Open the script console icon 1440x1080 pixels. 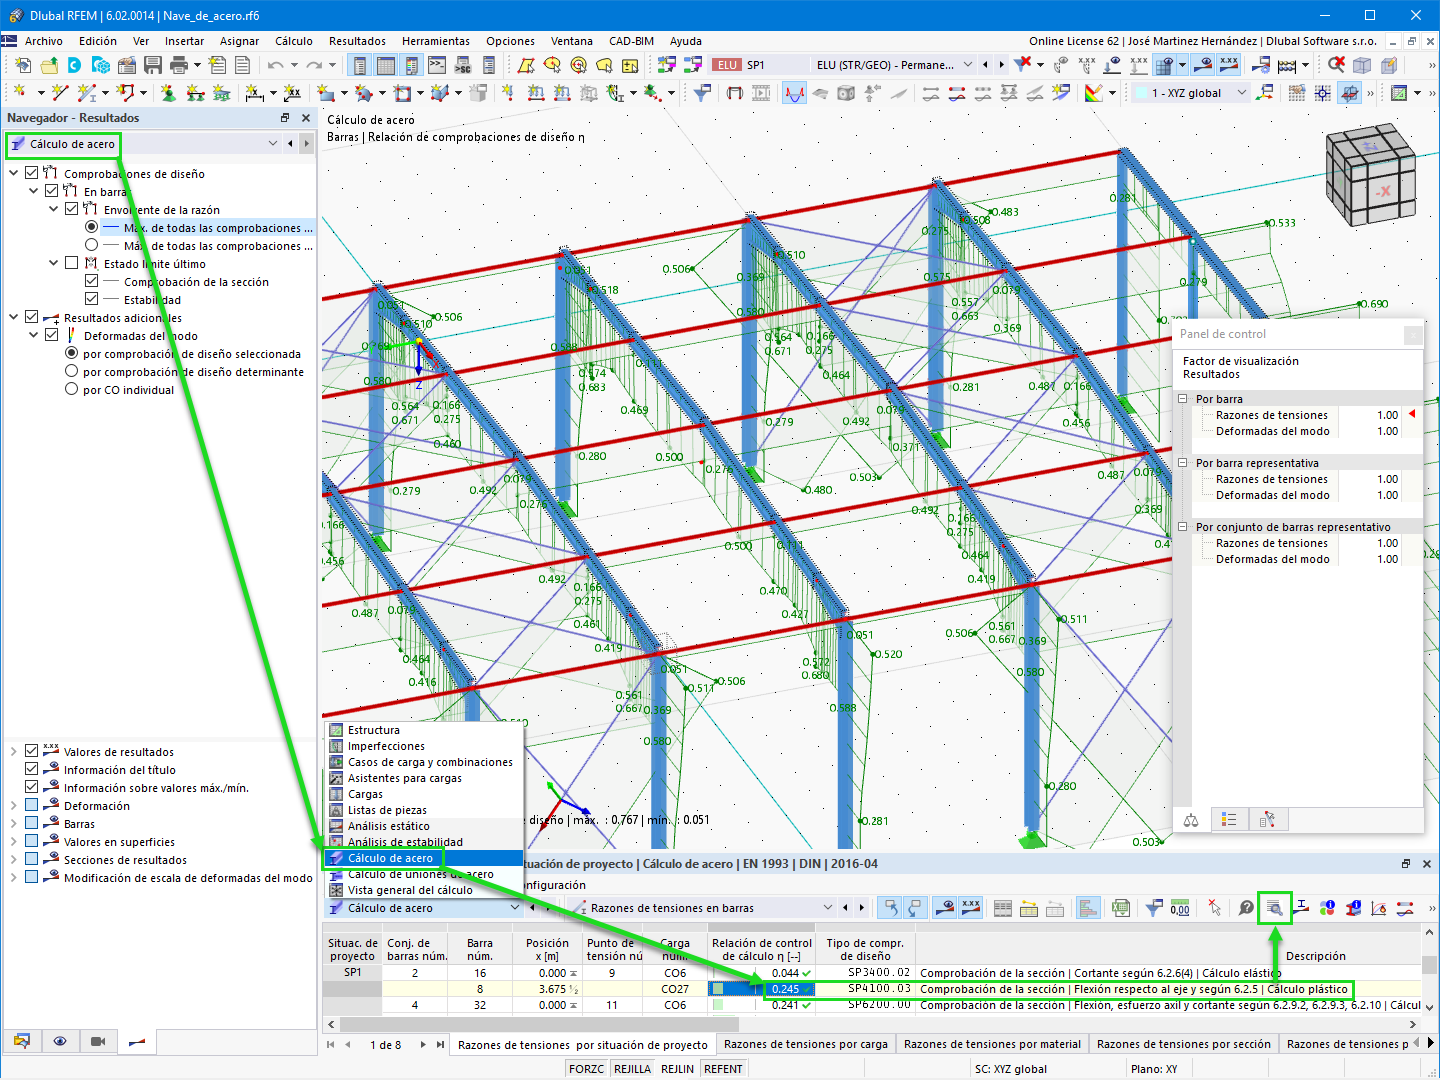[437, 65]
